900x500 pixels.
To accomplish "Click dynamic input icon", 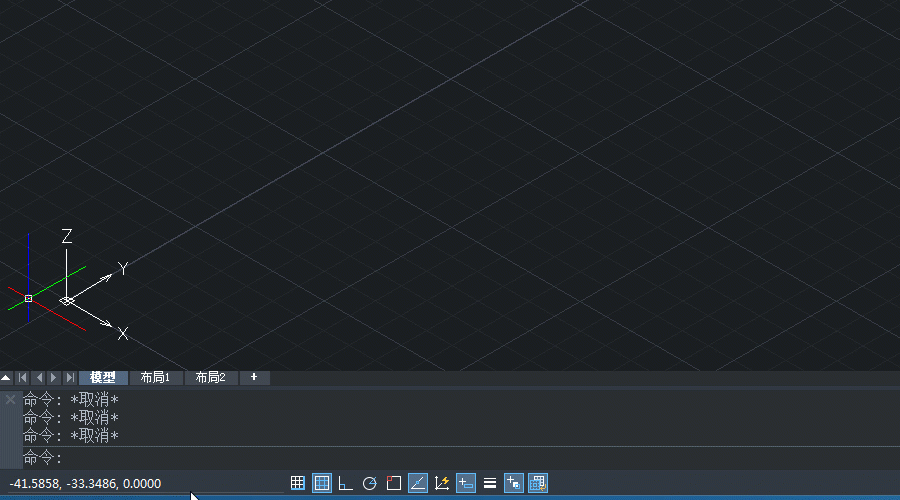I will (466, 483).
